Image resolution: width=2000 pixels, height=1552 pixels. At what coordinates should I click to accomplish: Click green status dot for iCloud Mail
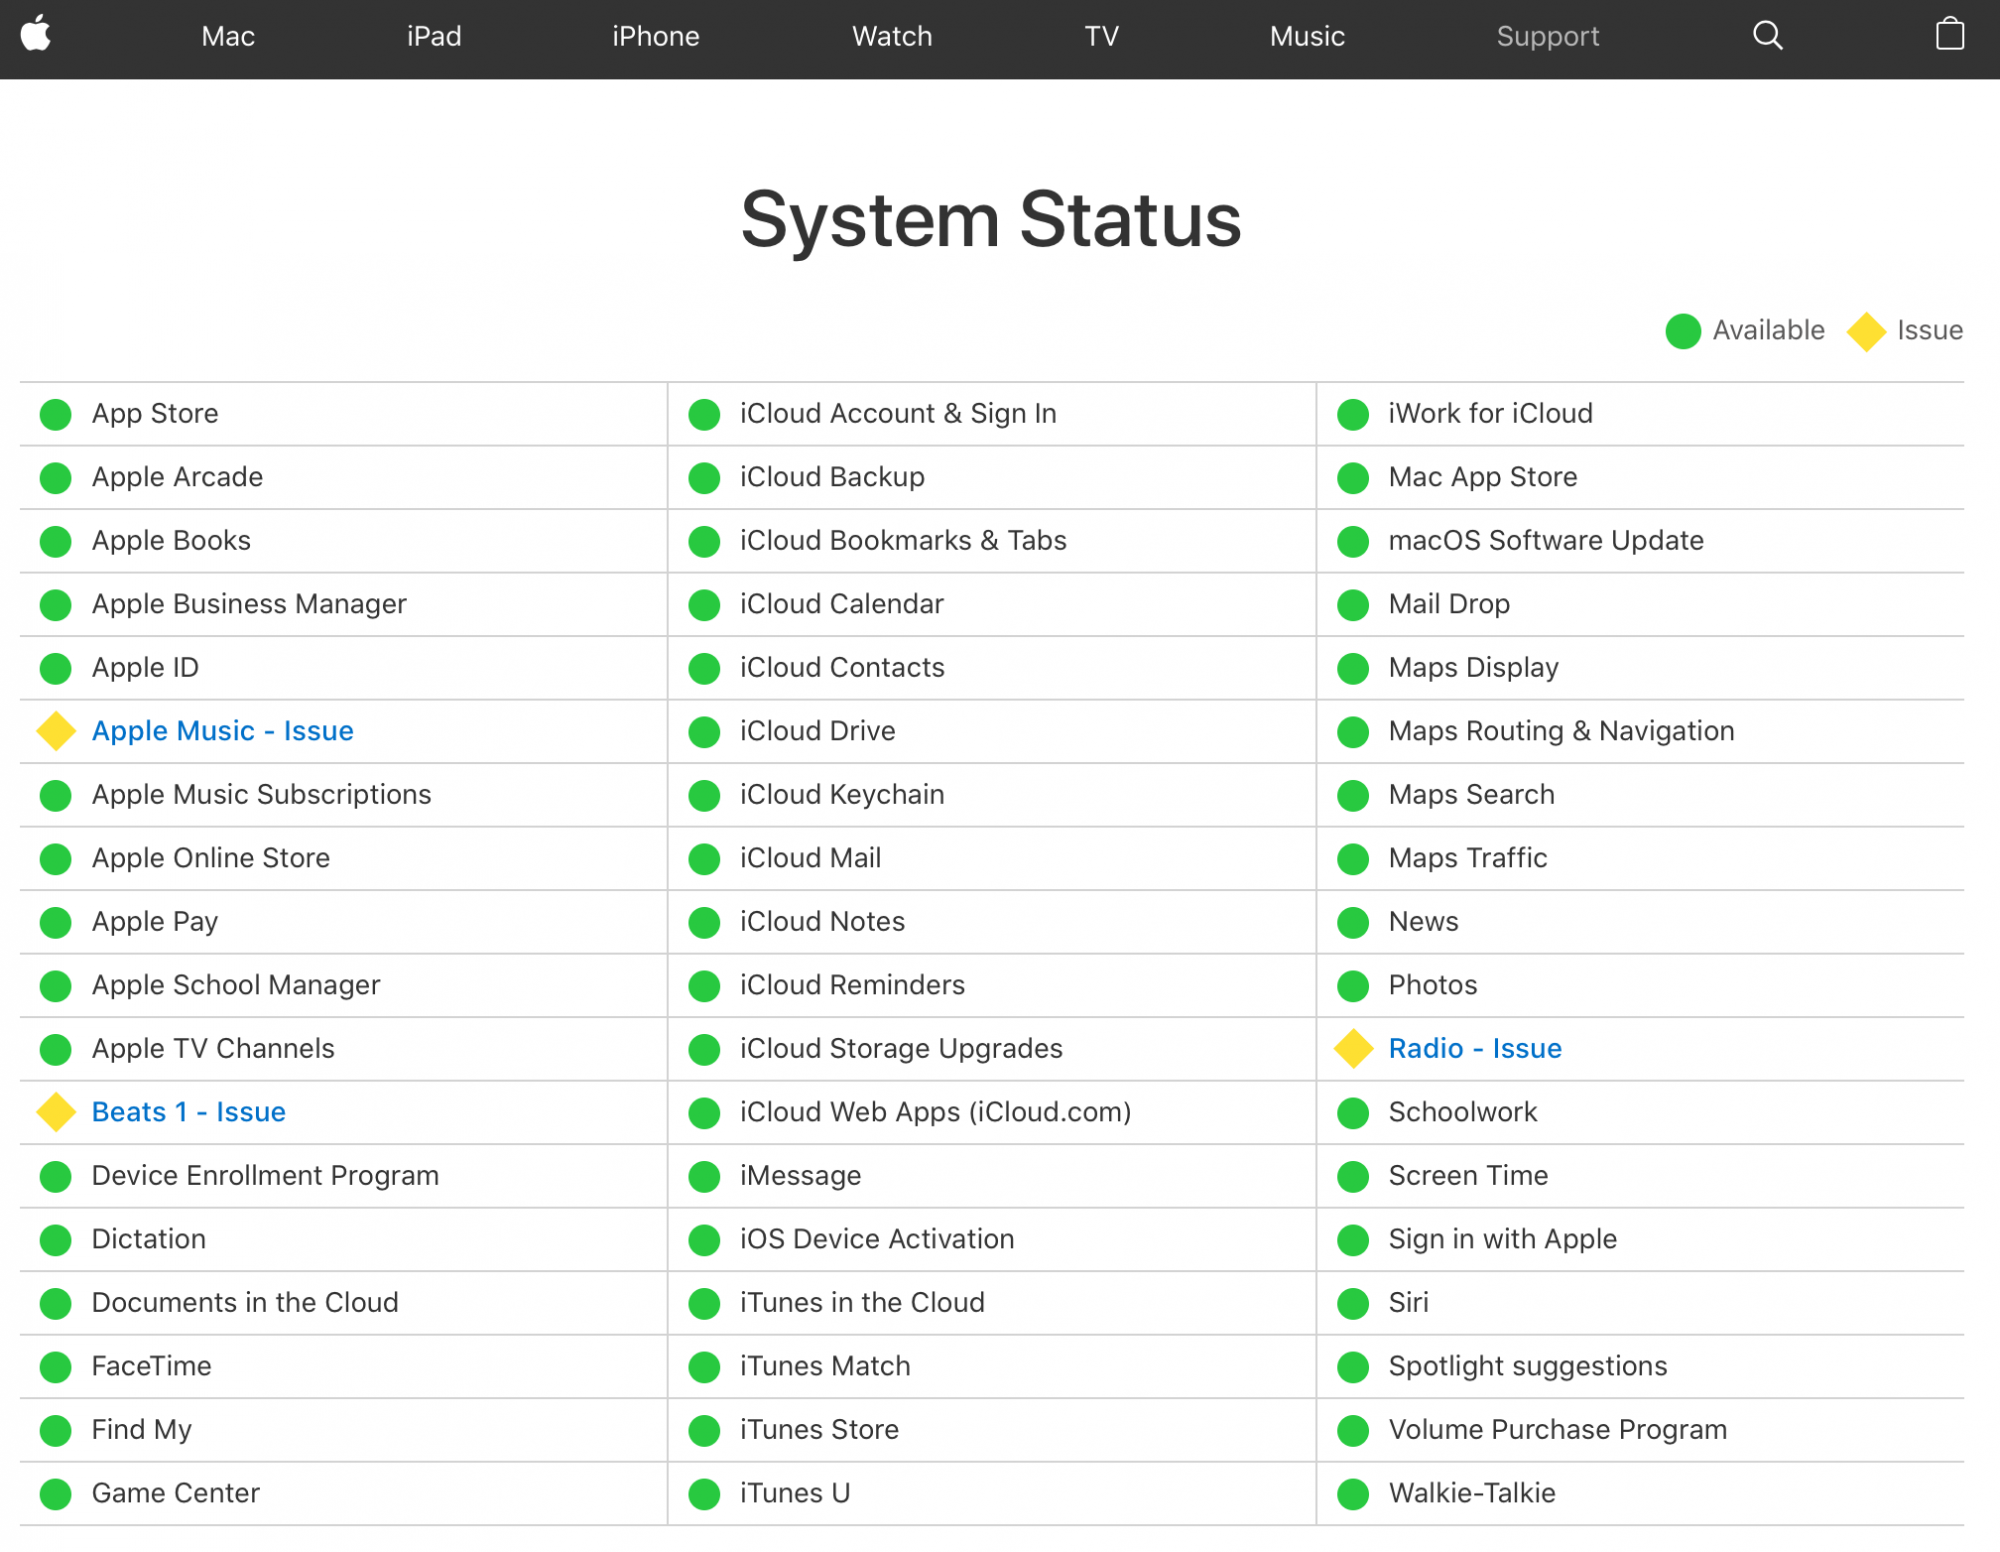click(x=704, y=858)
